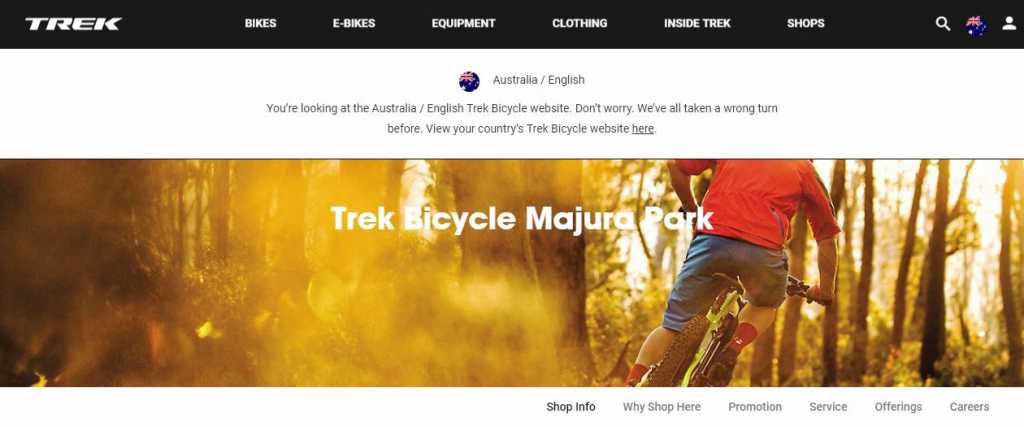
Task: Click the round Australia flag beside Australia / English
Action: [469, 81]
